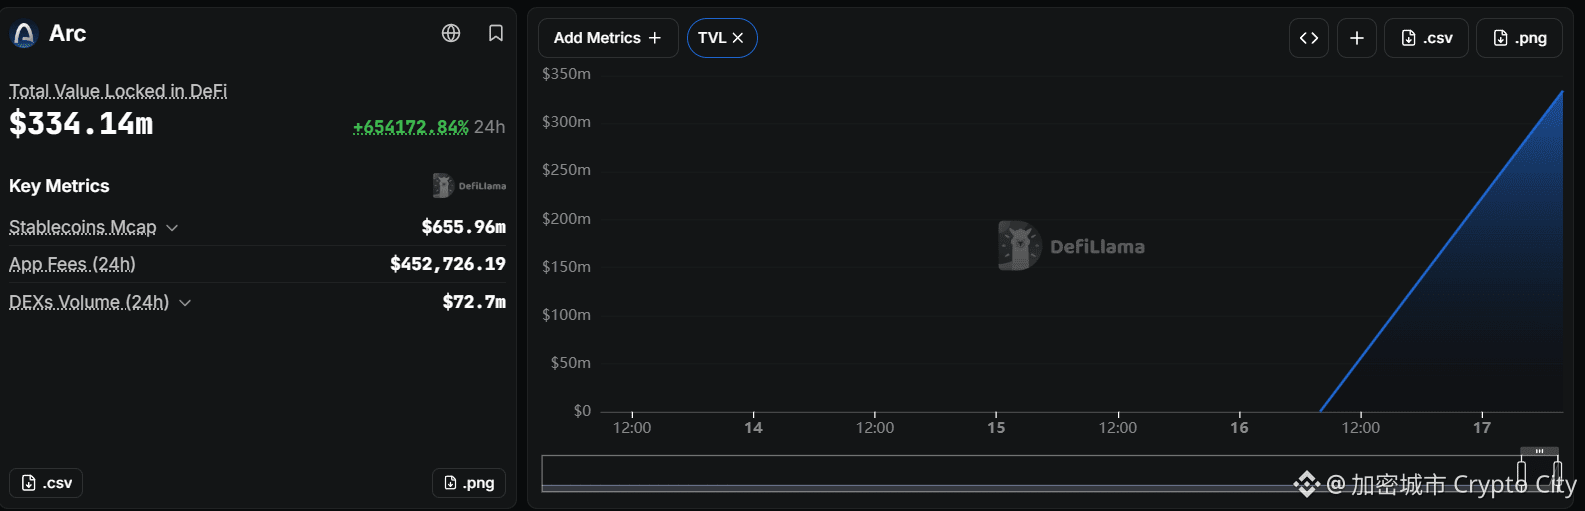Image resolution: width=1585 pixels, height=511 pixels.
Task: Click the +654172.84% 24h change value
Action: pyautogui.click(x=411, y=127)
